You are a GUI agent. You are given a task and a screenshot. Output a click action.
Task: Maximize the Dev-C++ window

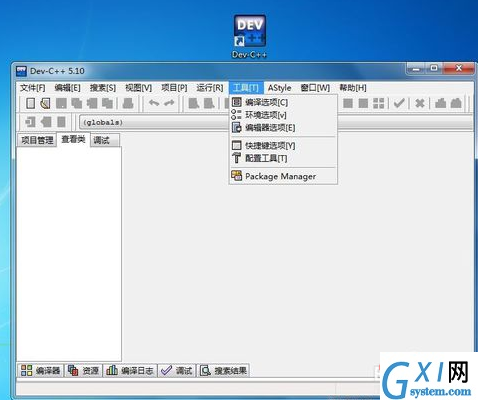(434, 68)
